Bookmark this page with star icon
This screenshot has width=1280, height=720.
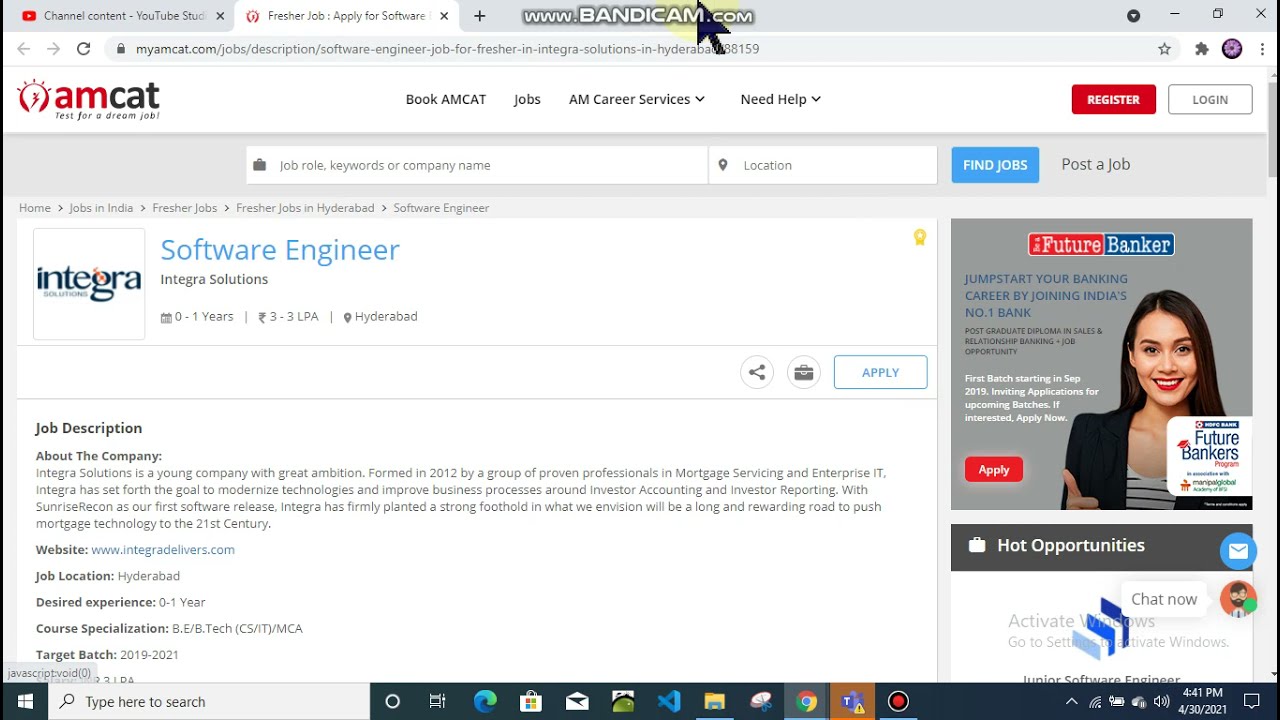pyautogui.click(x=1164, y=48)
